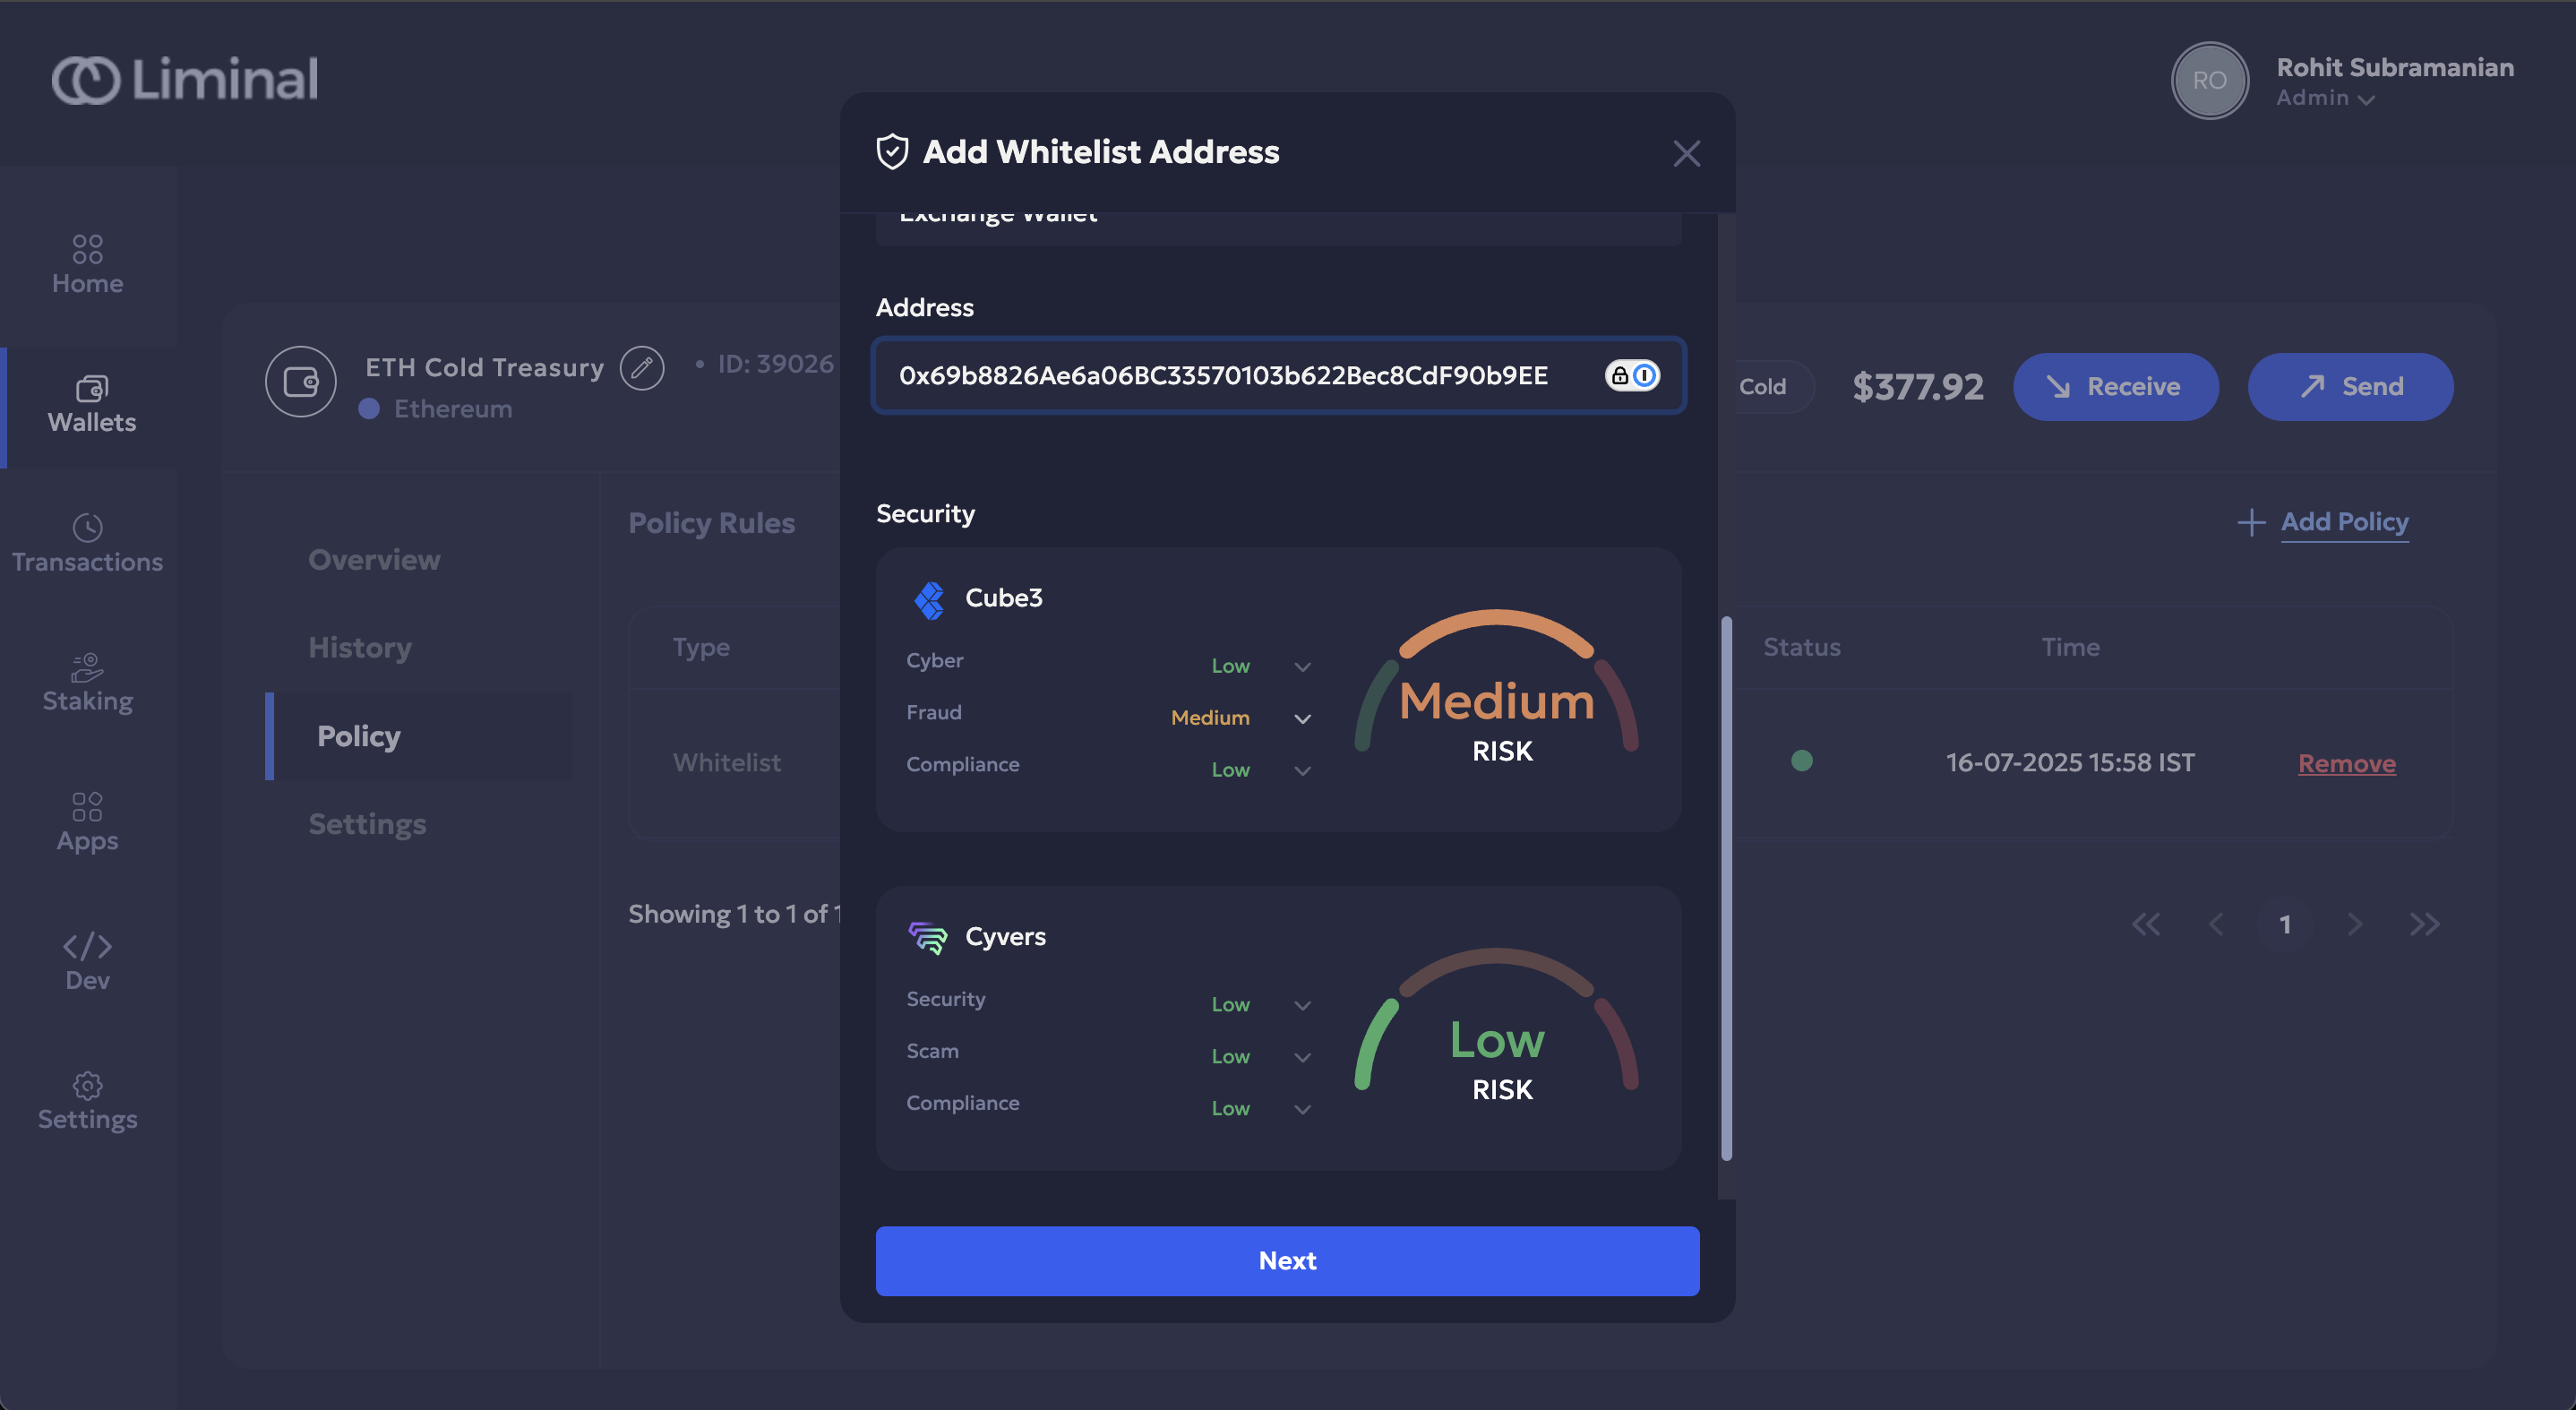2576x1410 pixels.
Task: Open the wallet Settings tab
Action: pyautogui.click(x=367, y=823)
